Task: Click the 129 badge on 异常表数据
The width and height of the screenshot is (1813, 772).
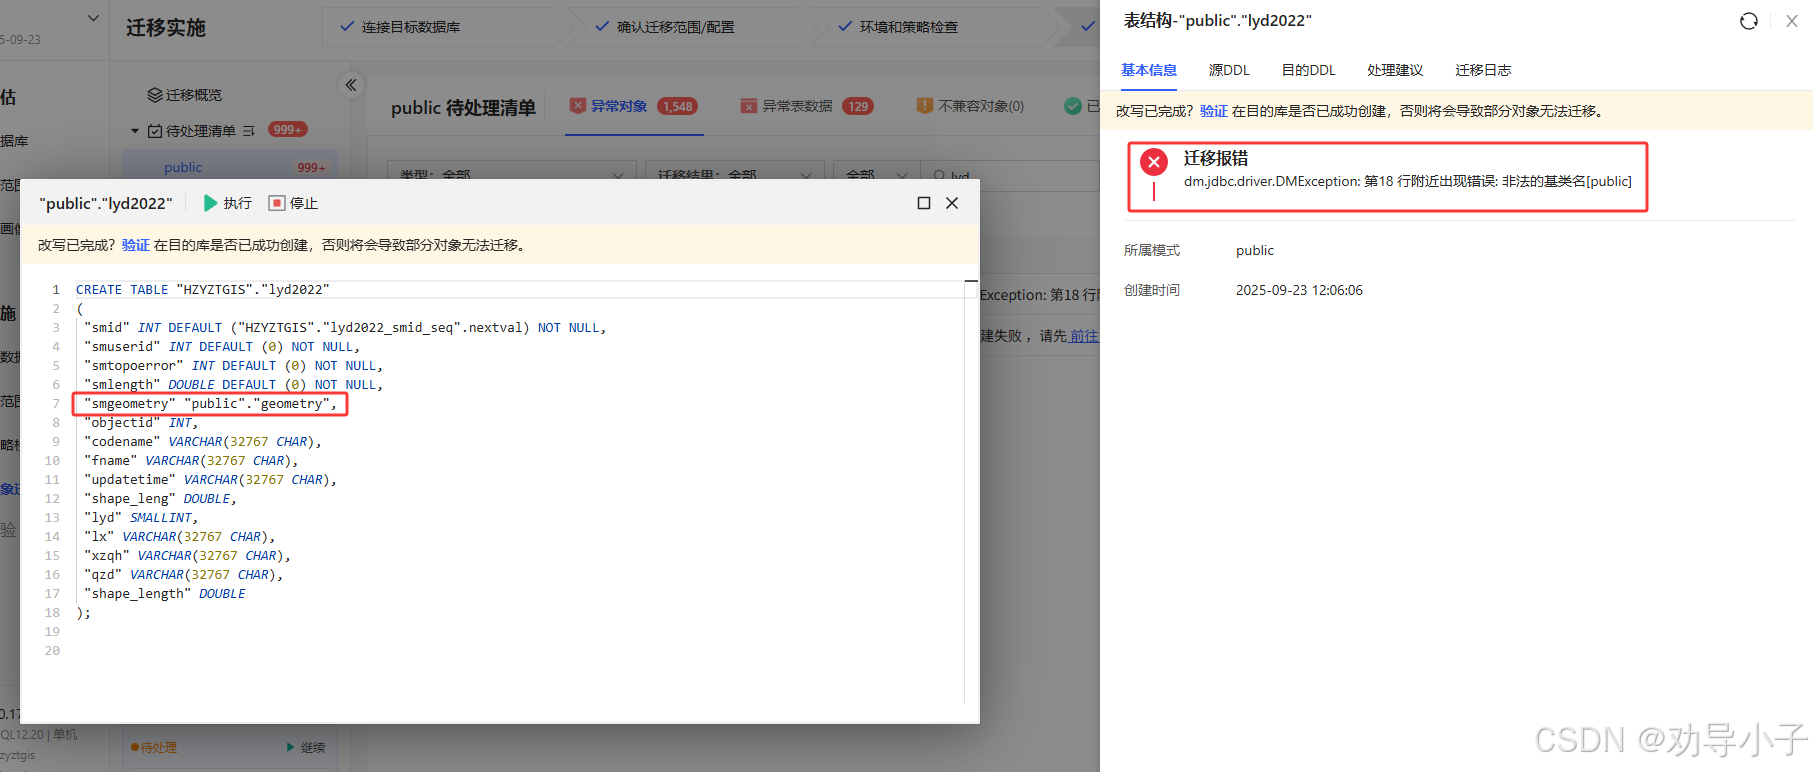Action: coord(857,106)
